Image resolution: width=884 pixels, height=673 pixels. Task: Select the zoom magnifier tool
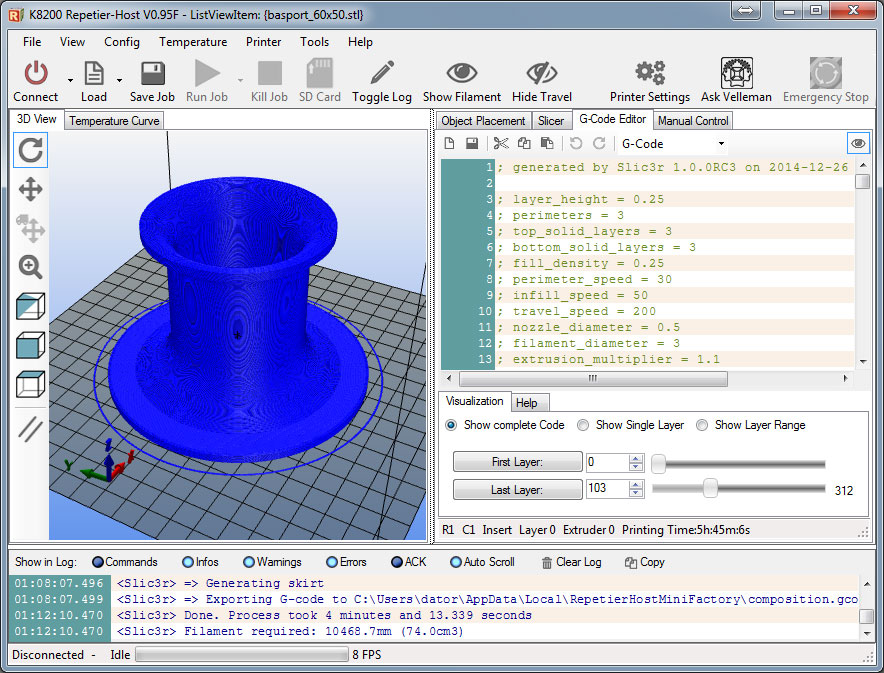click(x=30, y=267)
